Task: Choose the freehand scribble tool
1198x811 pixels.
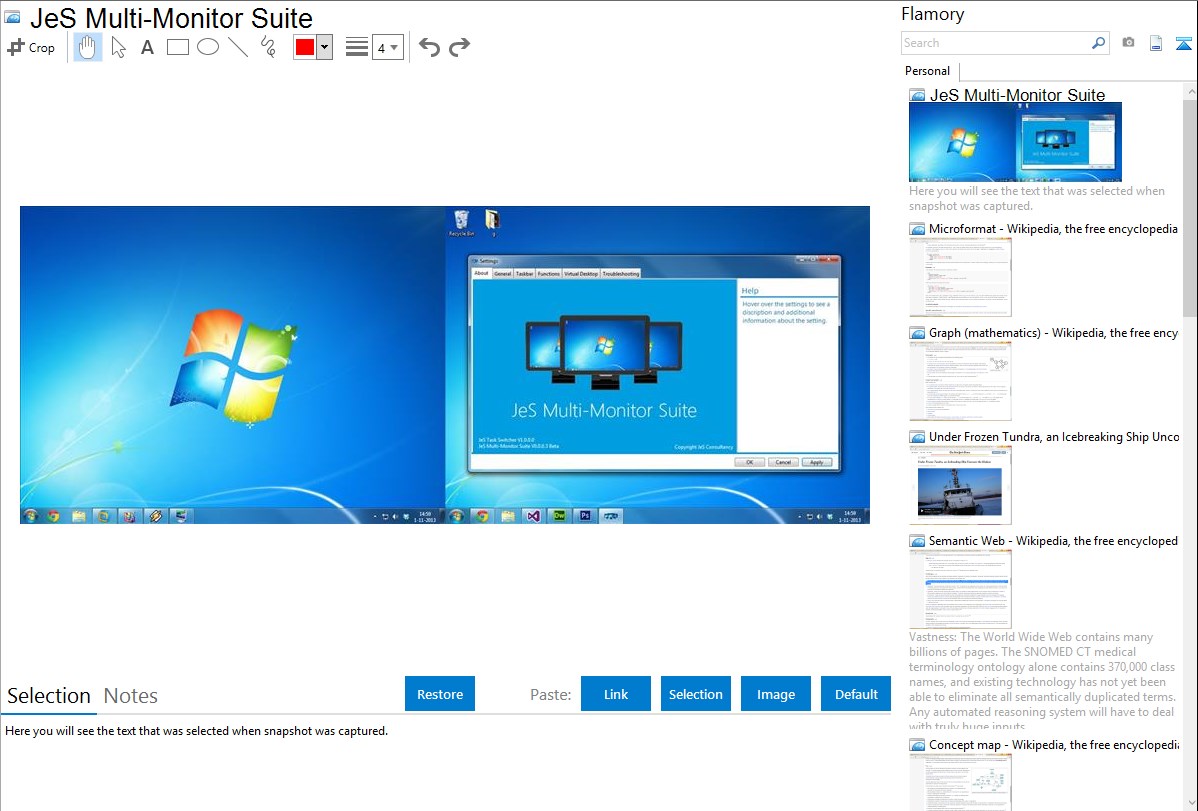Action: click(268, 47)
